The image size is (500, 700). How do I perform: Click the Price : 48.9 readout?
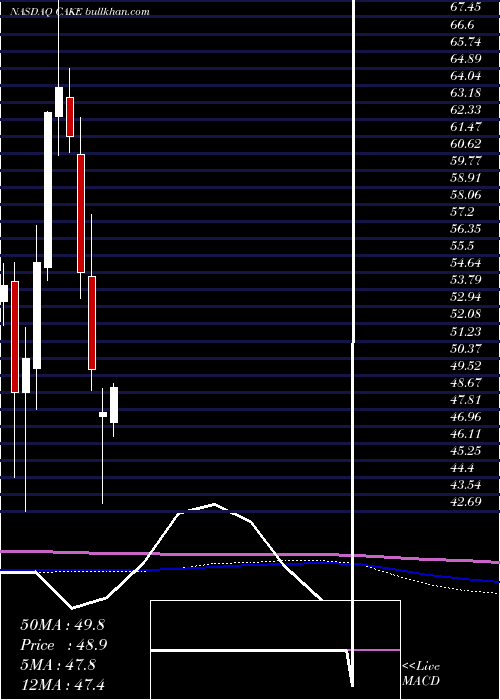(63, 644)
